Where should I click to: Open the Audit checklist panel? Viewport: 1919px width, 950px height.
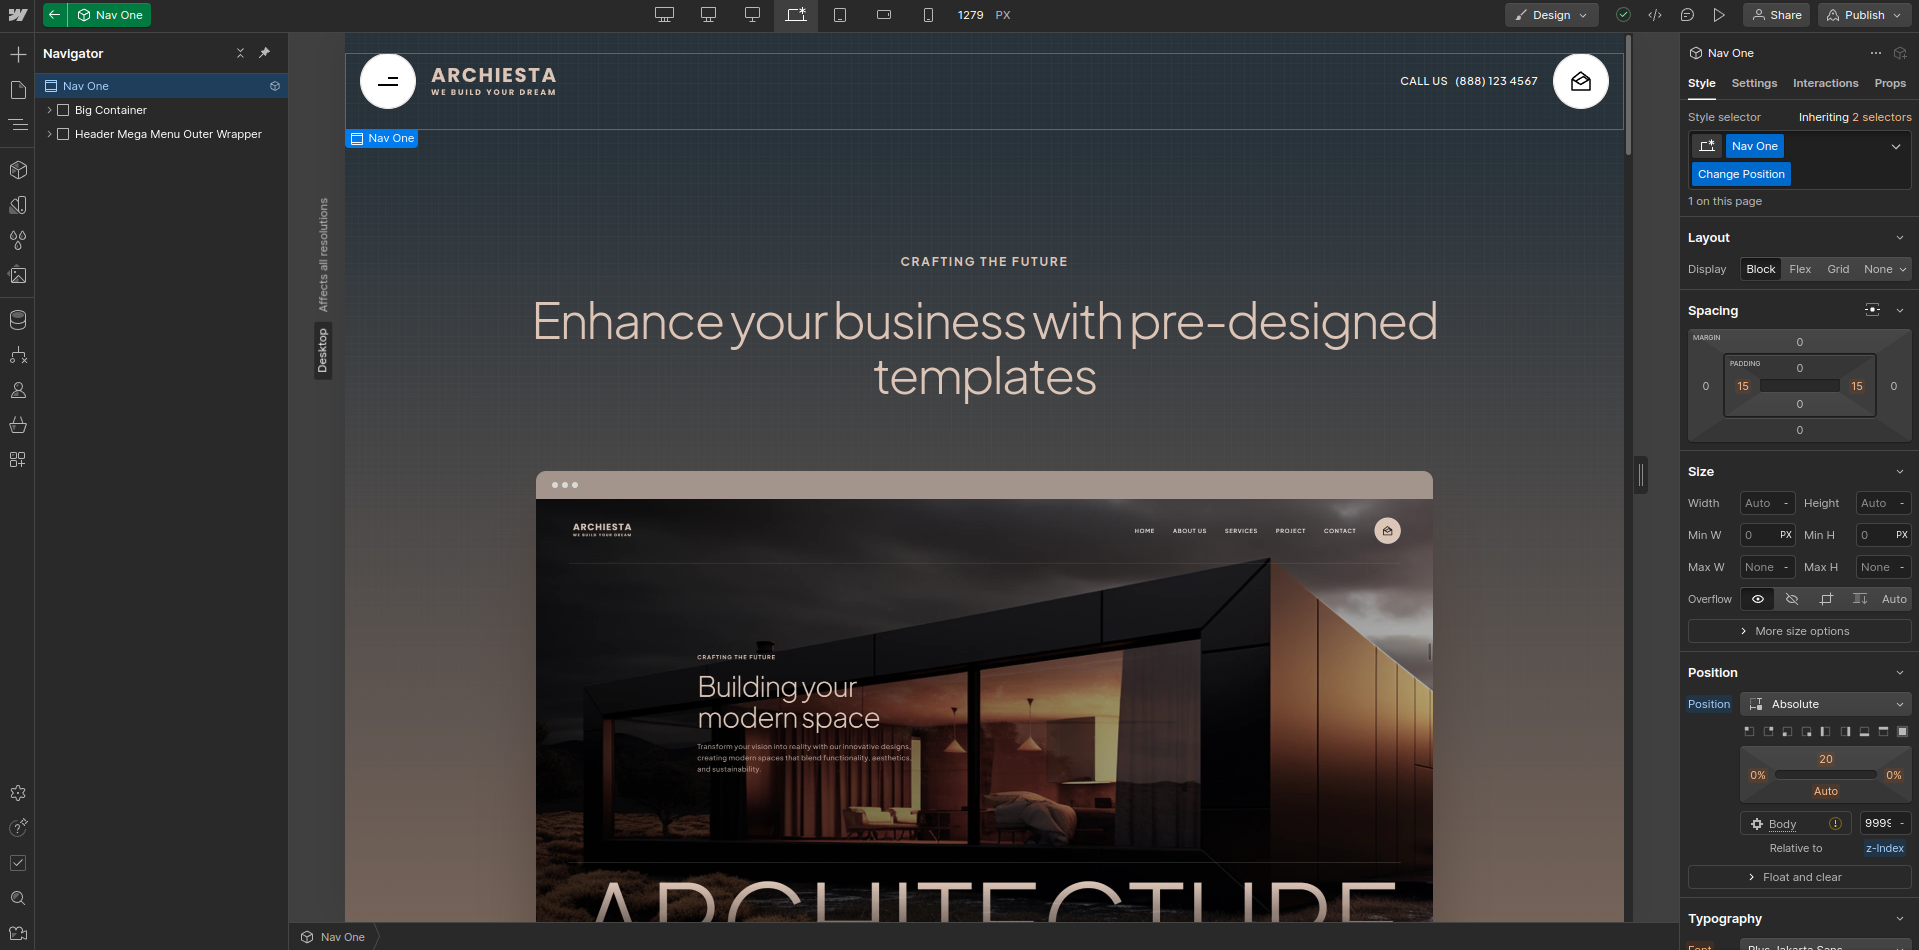tap(18, 863)
